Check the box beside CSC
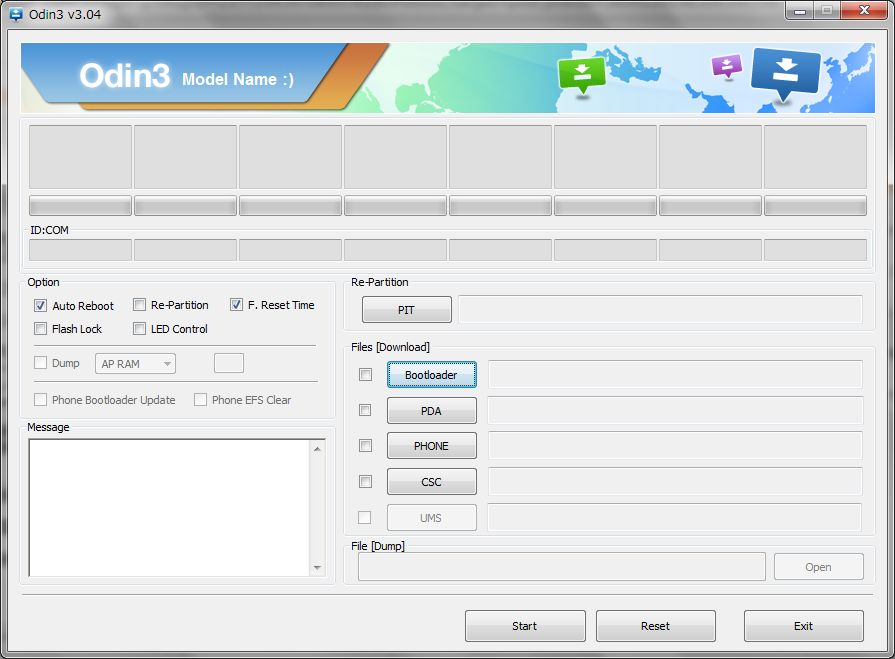 pyautogui.click(x=365, y=482)
